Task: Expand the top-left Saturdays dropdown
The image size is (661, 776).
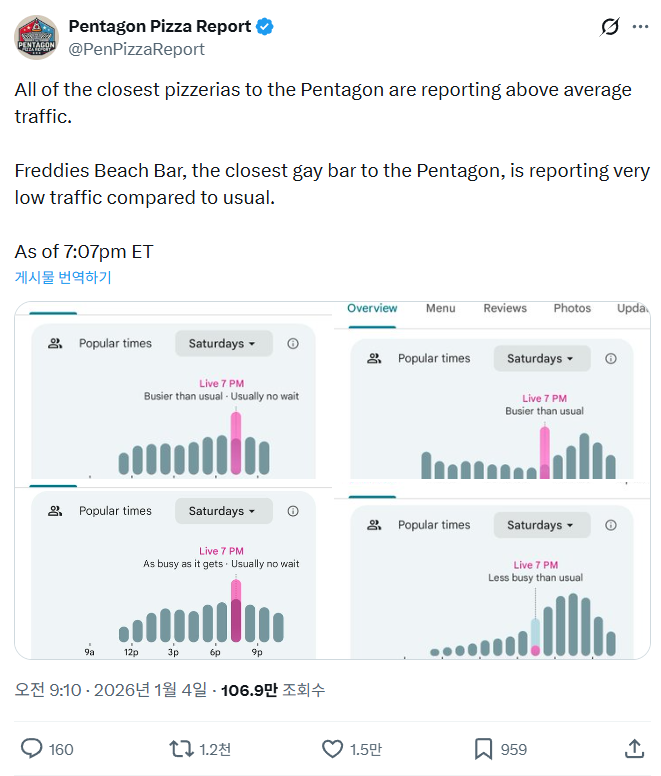Action: click(223, 343)
